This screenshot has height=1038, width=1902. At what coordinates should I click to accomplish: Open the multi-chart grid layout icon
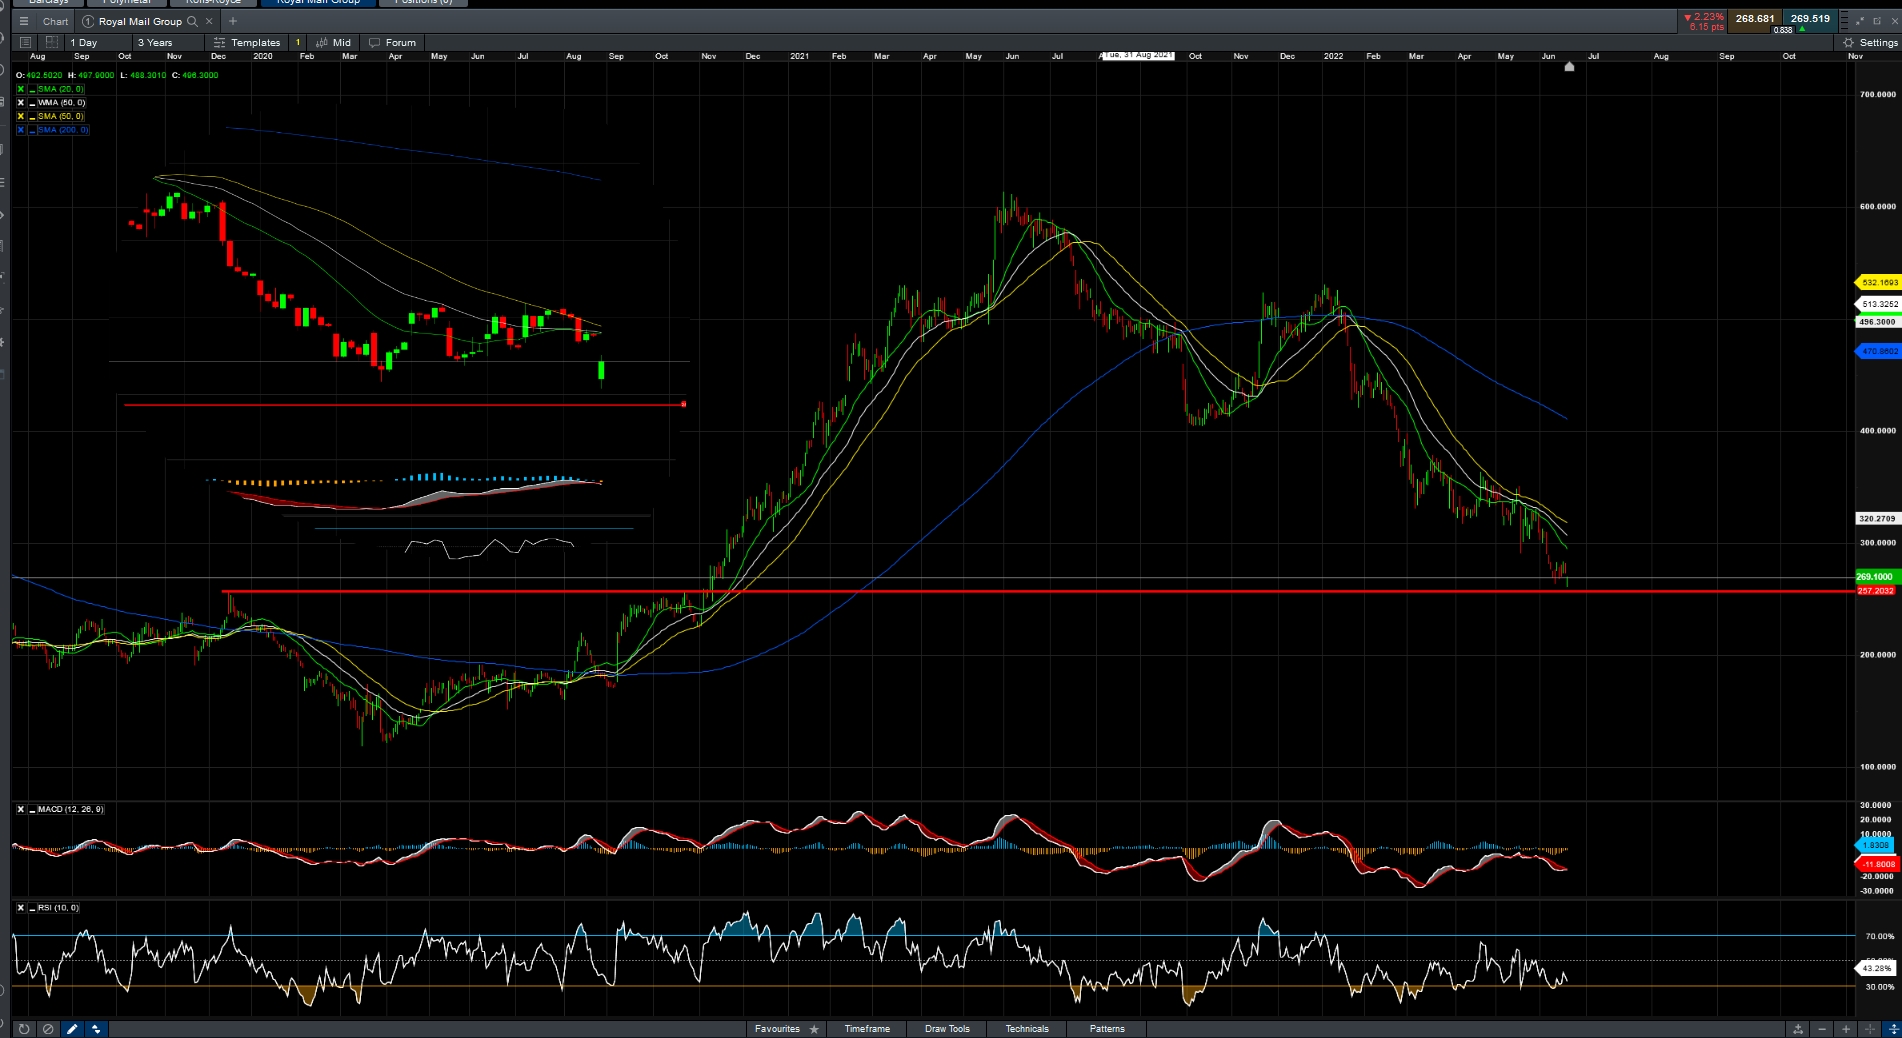tap(50, 42)
